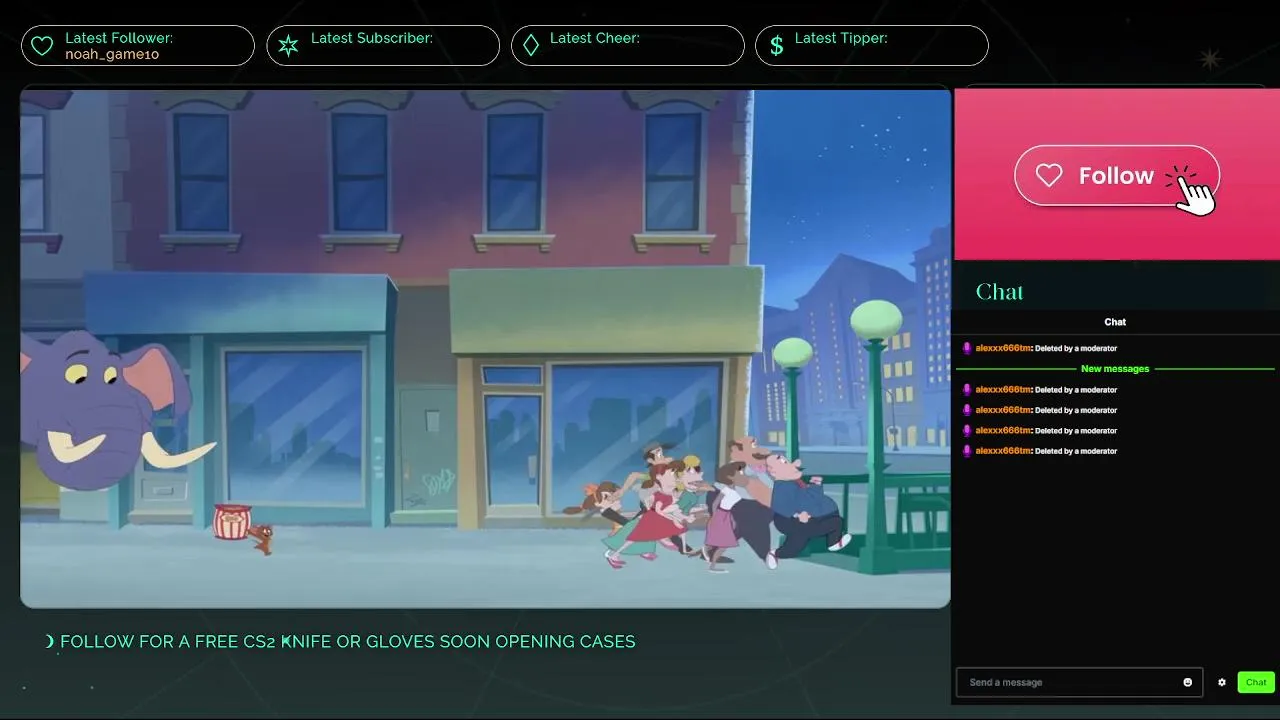
Task: Click the large Chat heading under Follow banner
Action: pos(999,292)
